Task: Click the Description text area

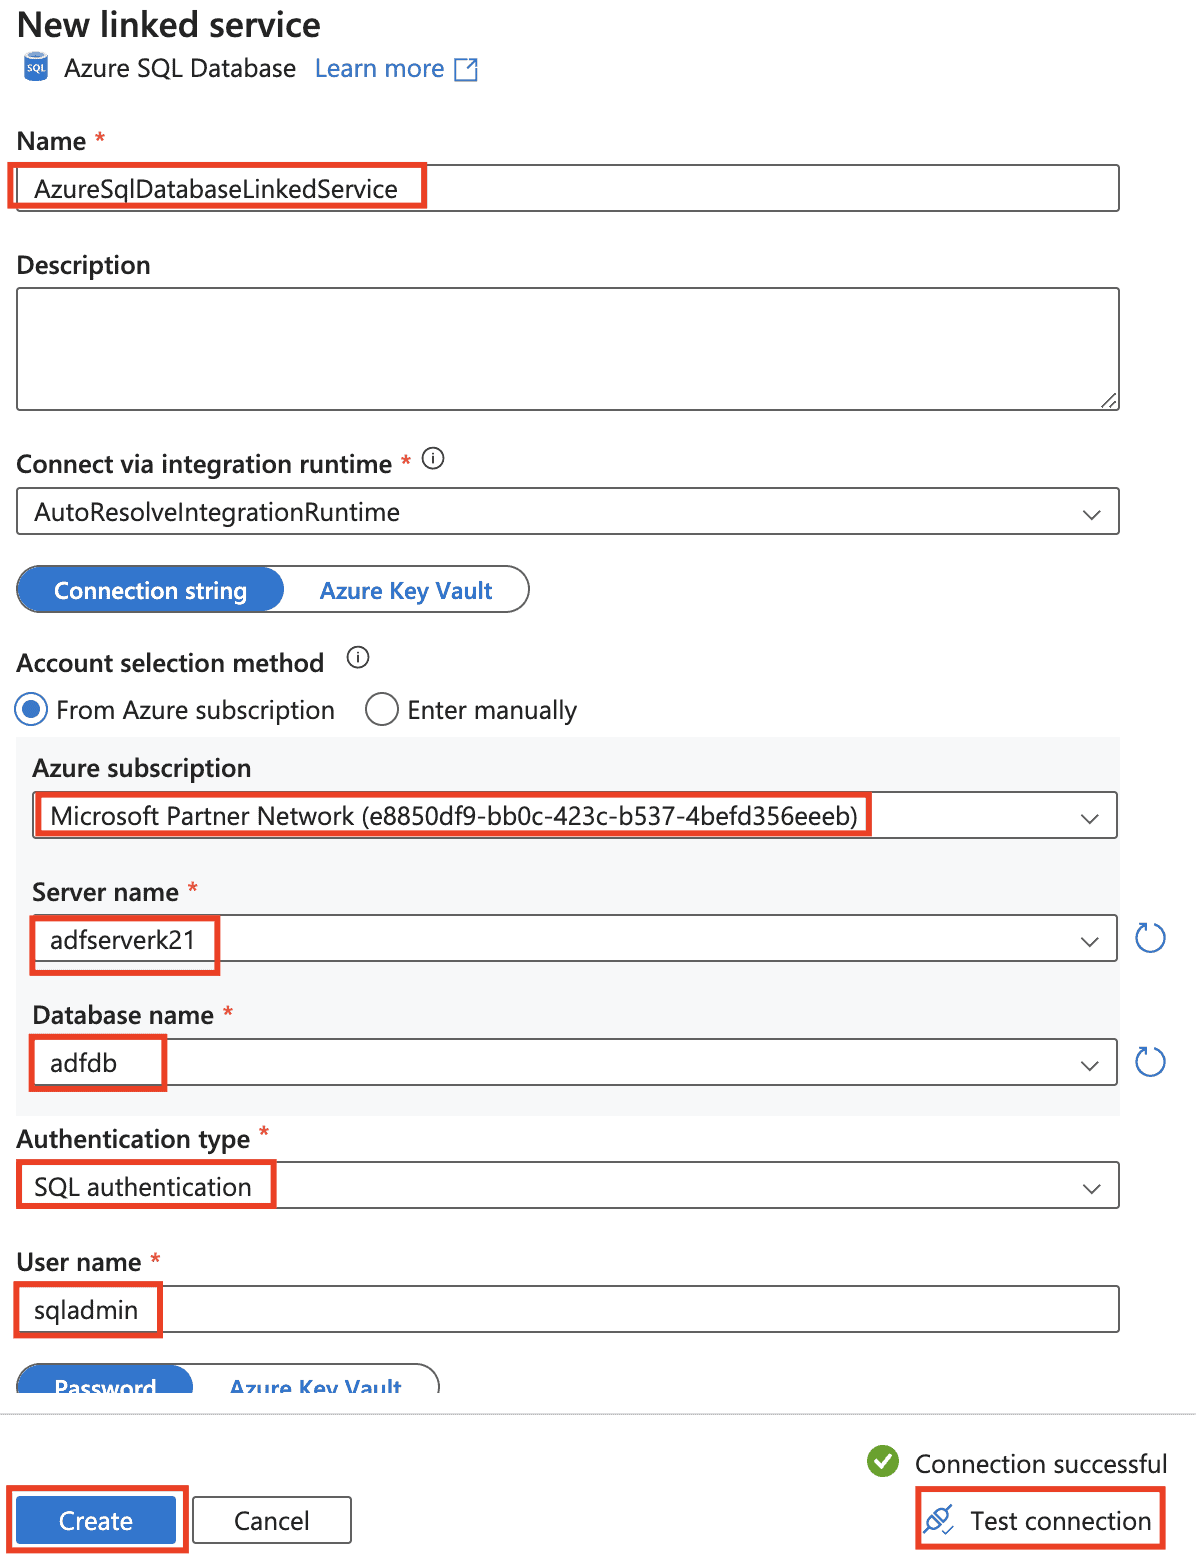Action: tap(567, 349)
